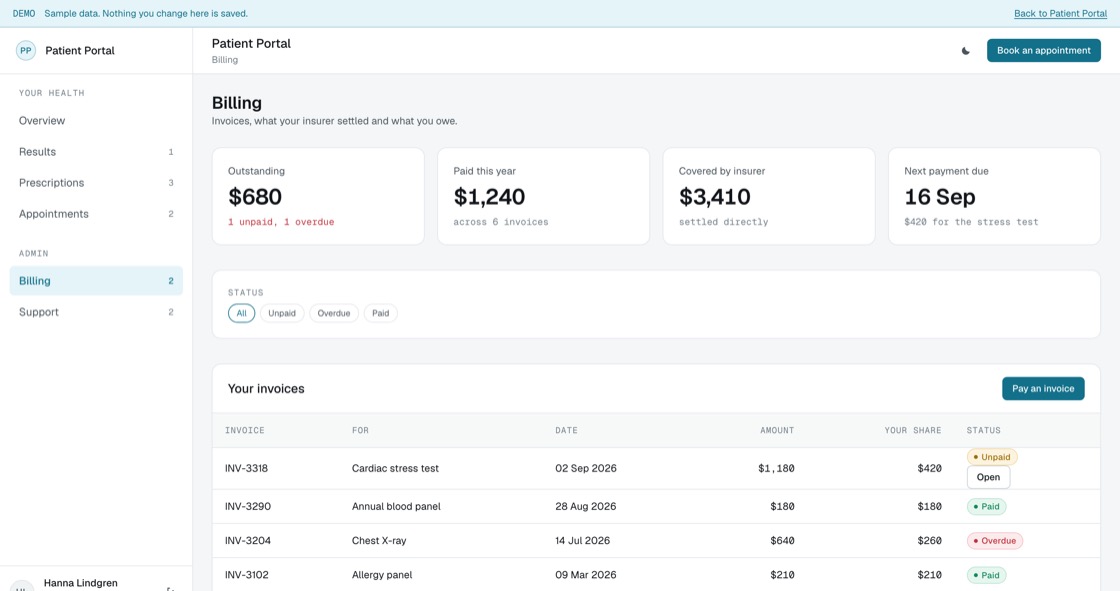
Task: Click the Paid badge on invoice INV-3102
Action: [x=986, y=575]
